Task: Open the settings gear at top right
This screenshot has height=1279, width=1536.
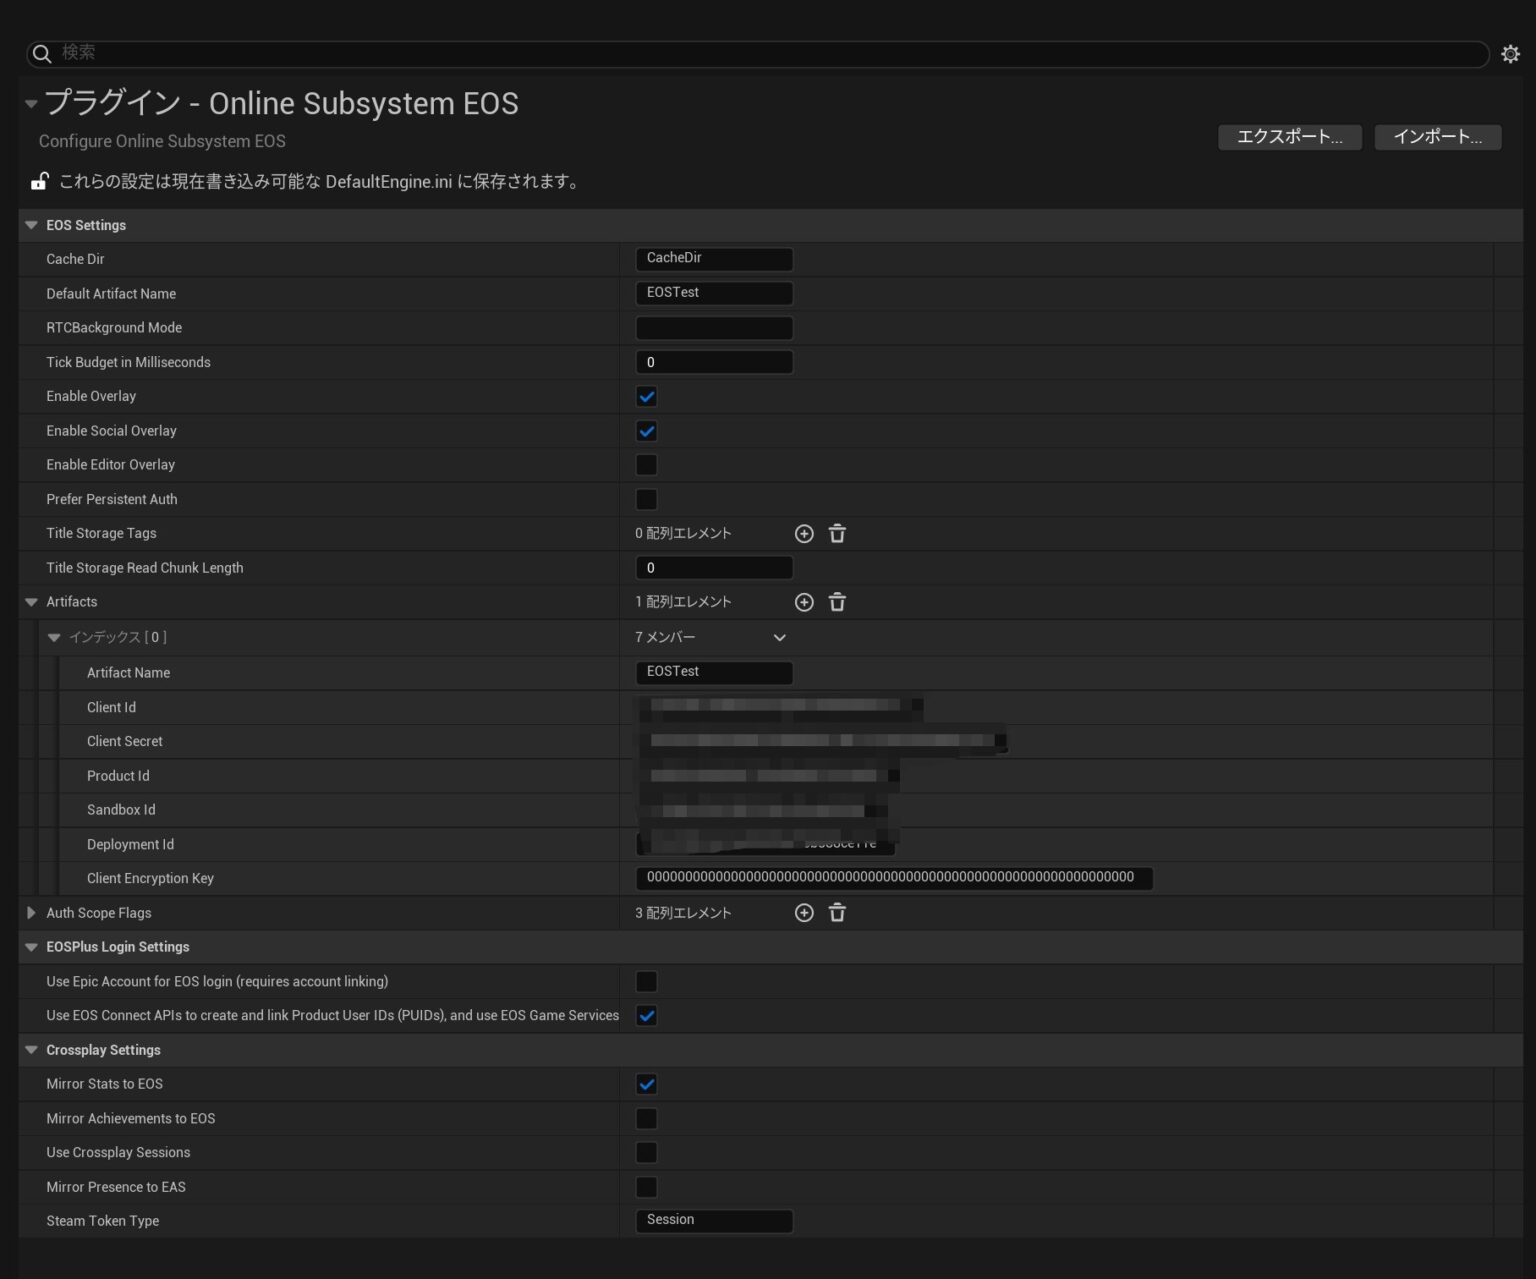Action: click(1510, 53)
